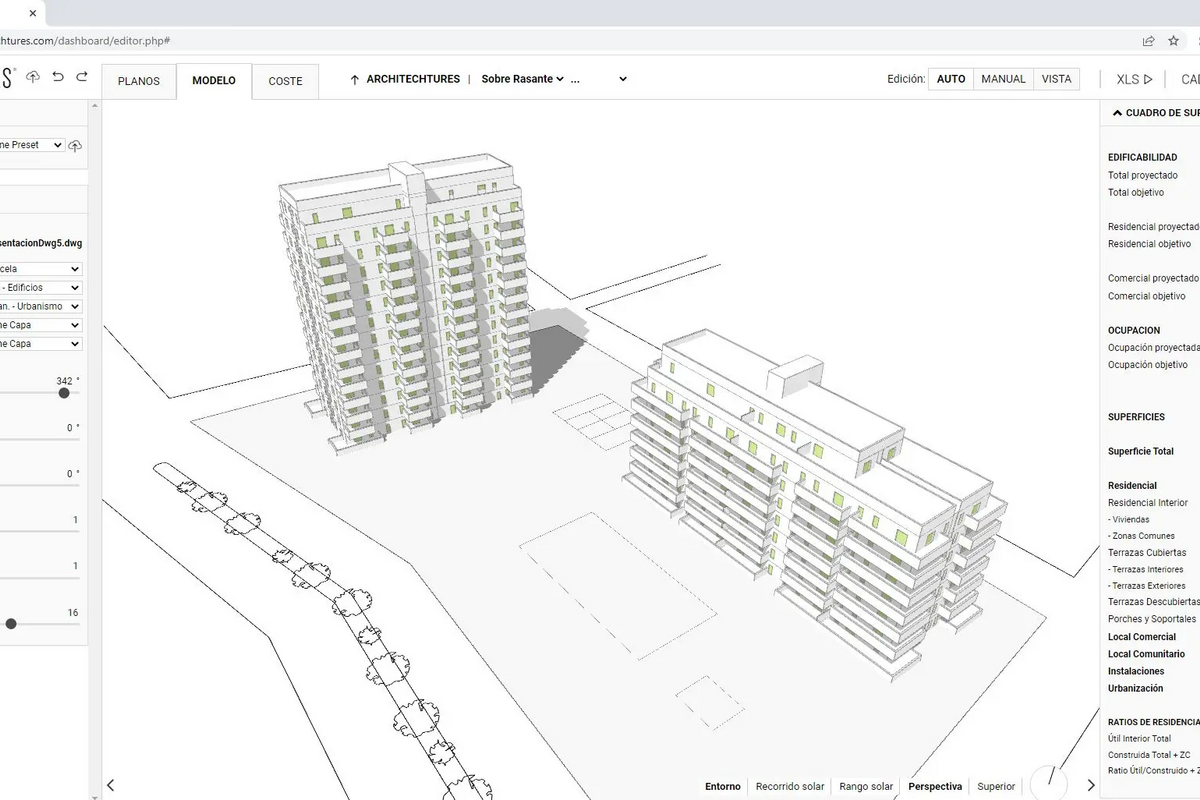Image resolution: width=1200 pixels, height=800 pixels.
Task: Export with the XLS button
Action: click(1134, 79)
